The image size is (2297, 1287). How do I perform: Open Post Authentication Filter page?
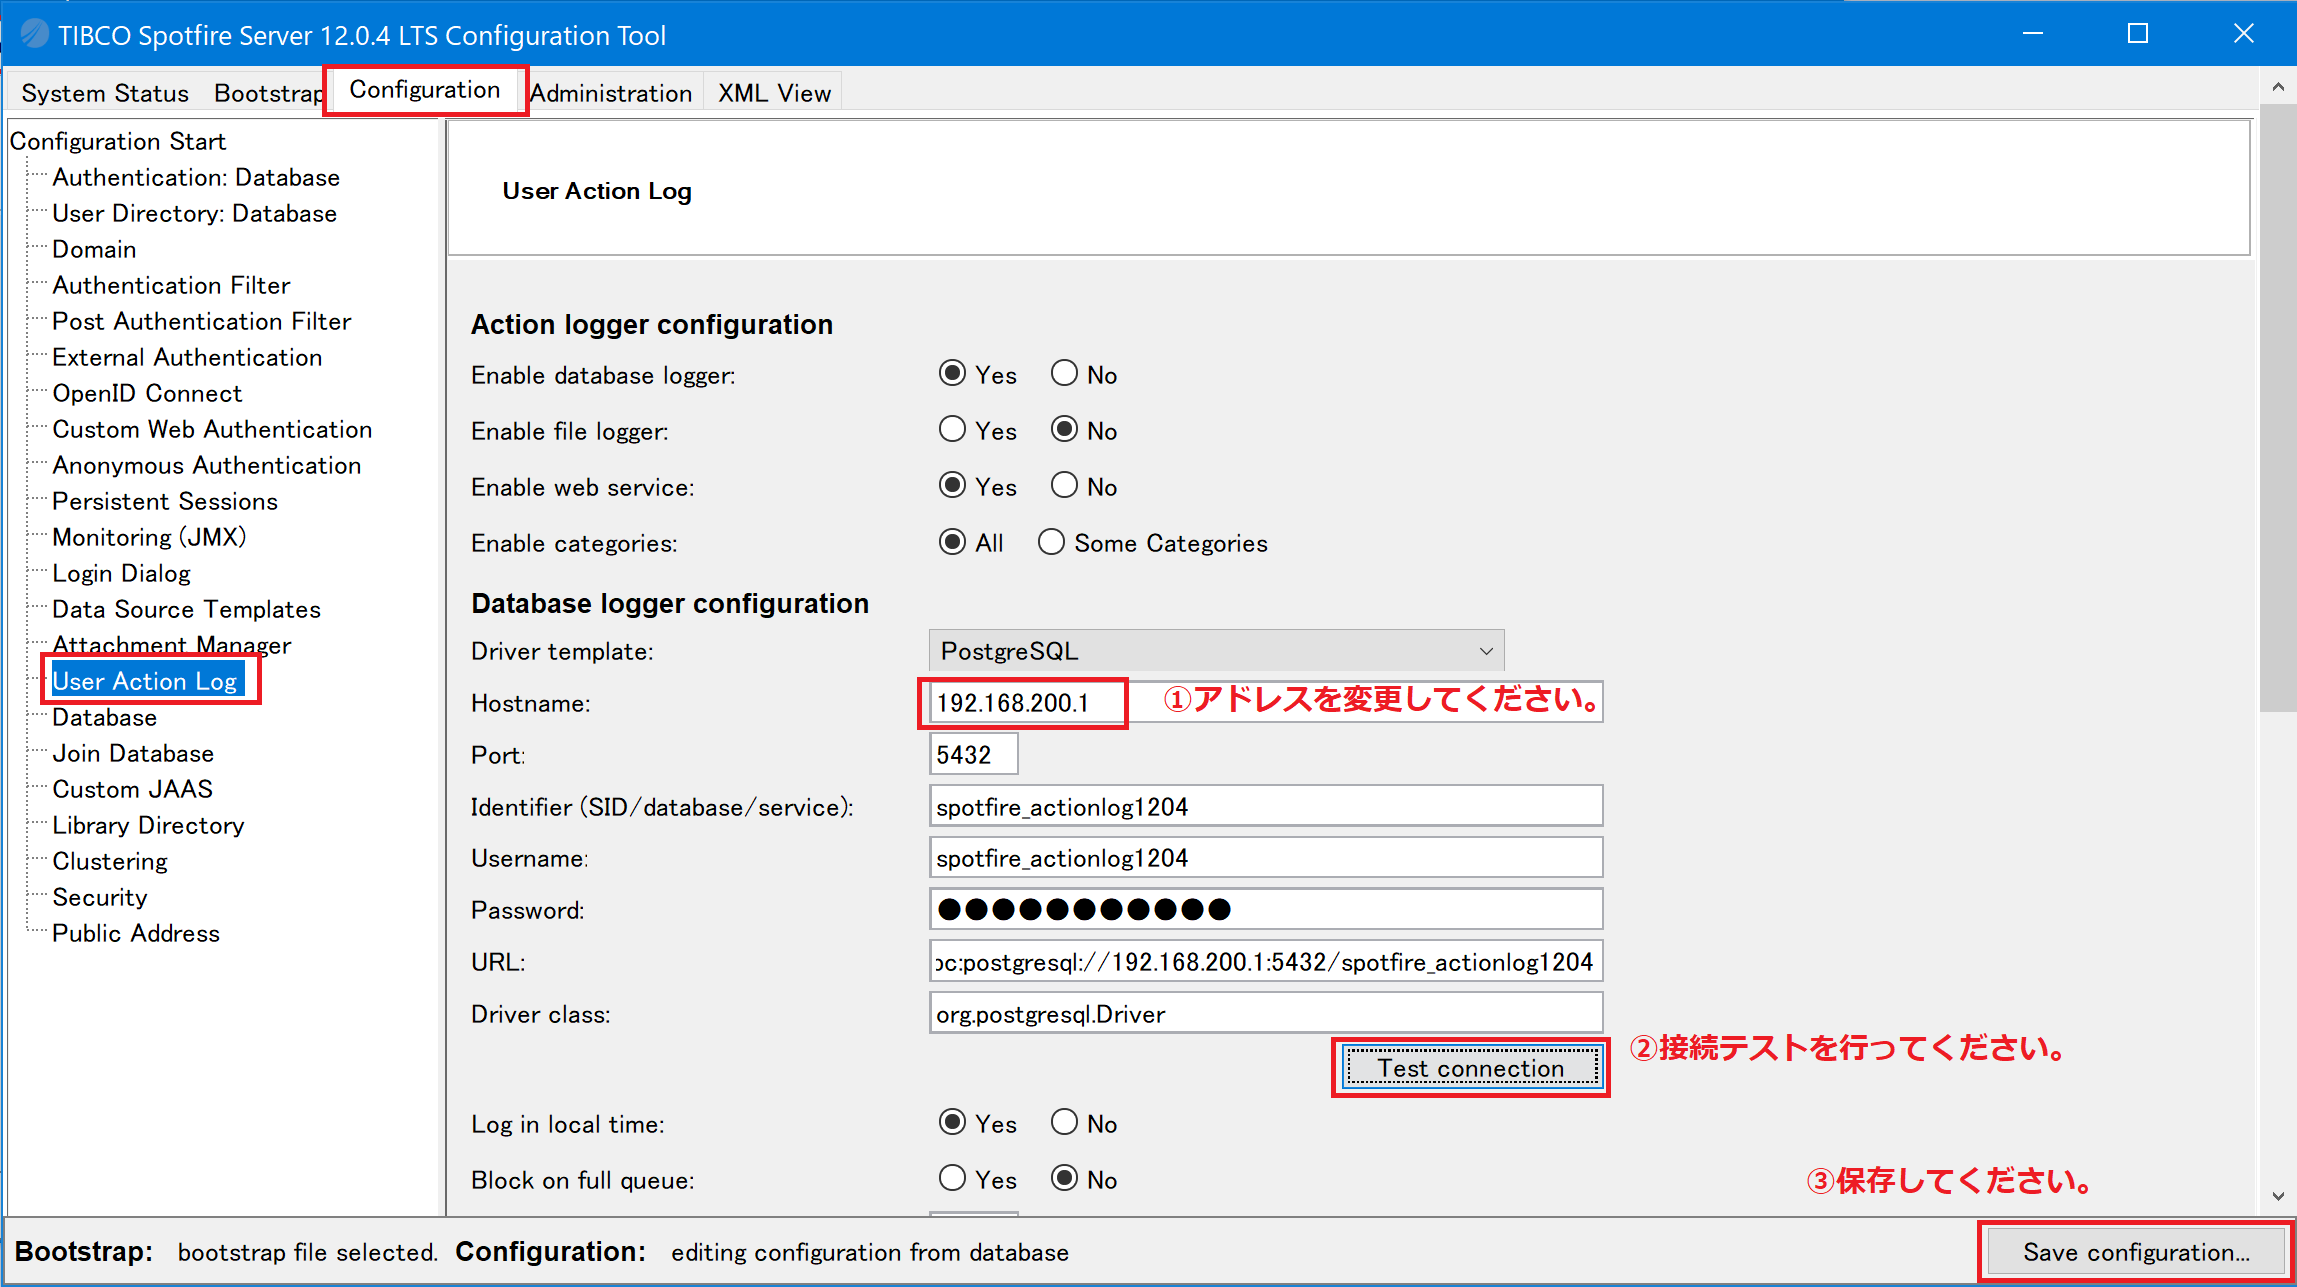click(202, 321)
